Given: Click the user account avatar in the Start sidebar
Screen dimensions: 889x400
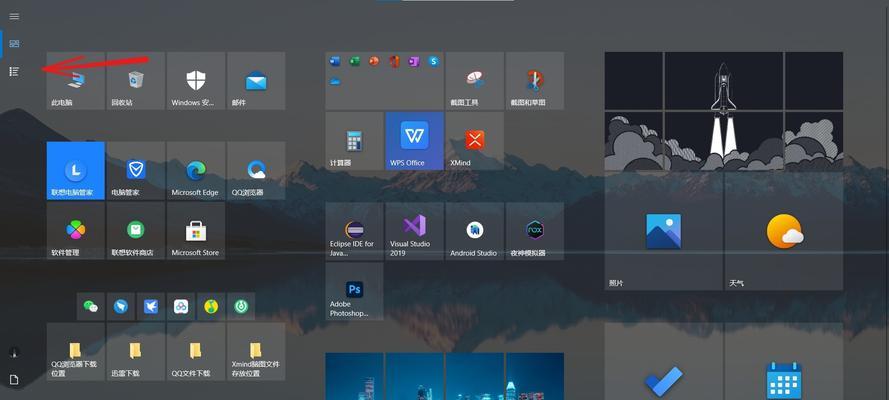Looking at the screenshot, I should [14, 352].
